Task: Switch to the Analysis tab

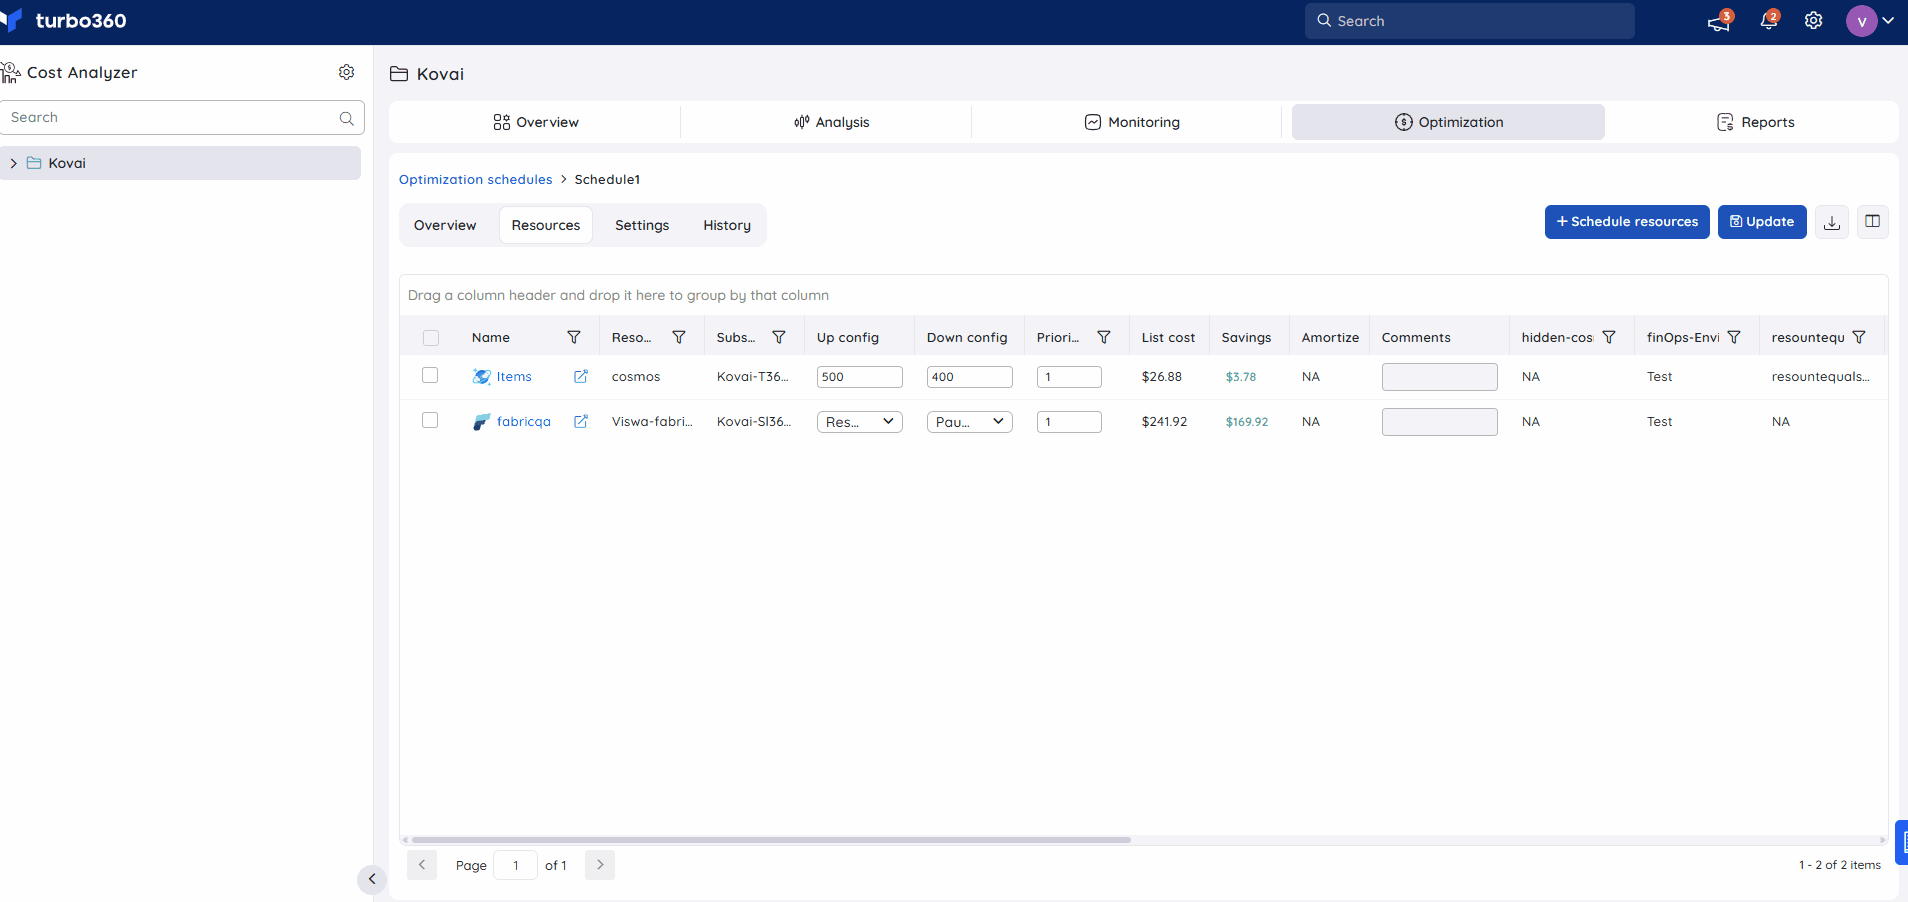Action: tap(831, 122)
